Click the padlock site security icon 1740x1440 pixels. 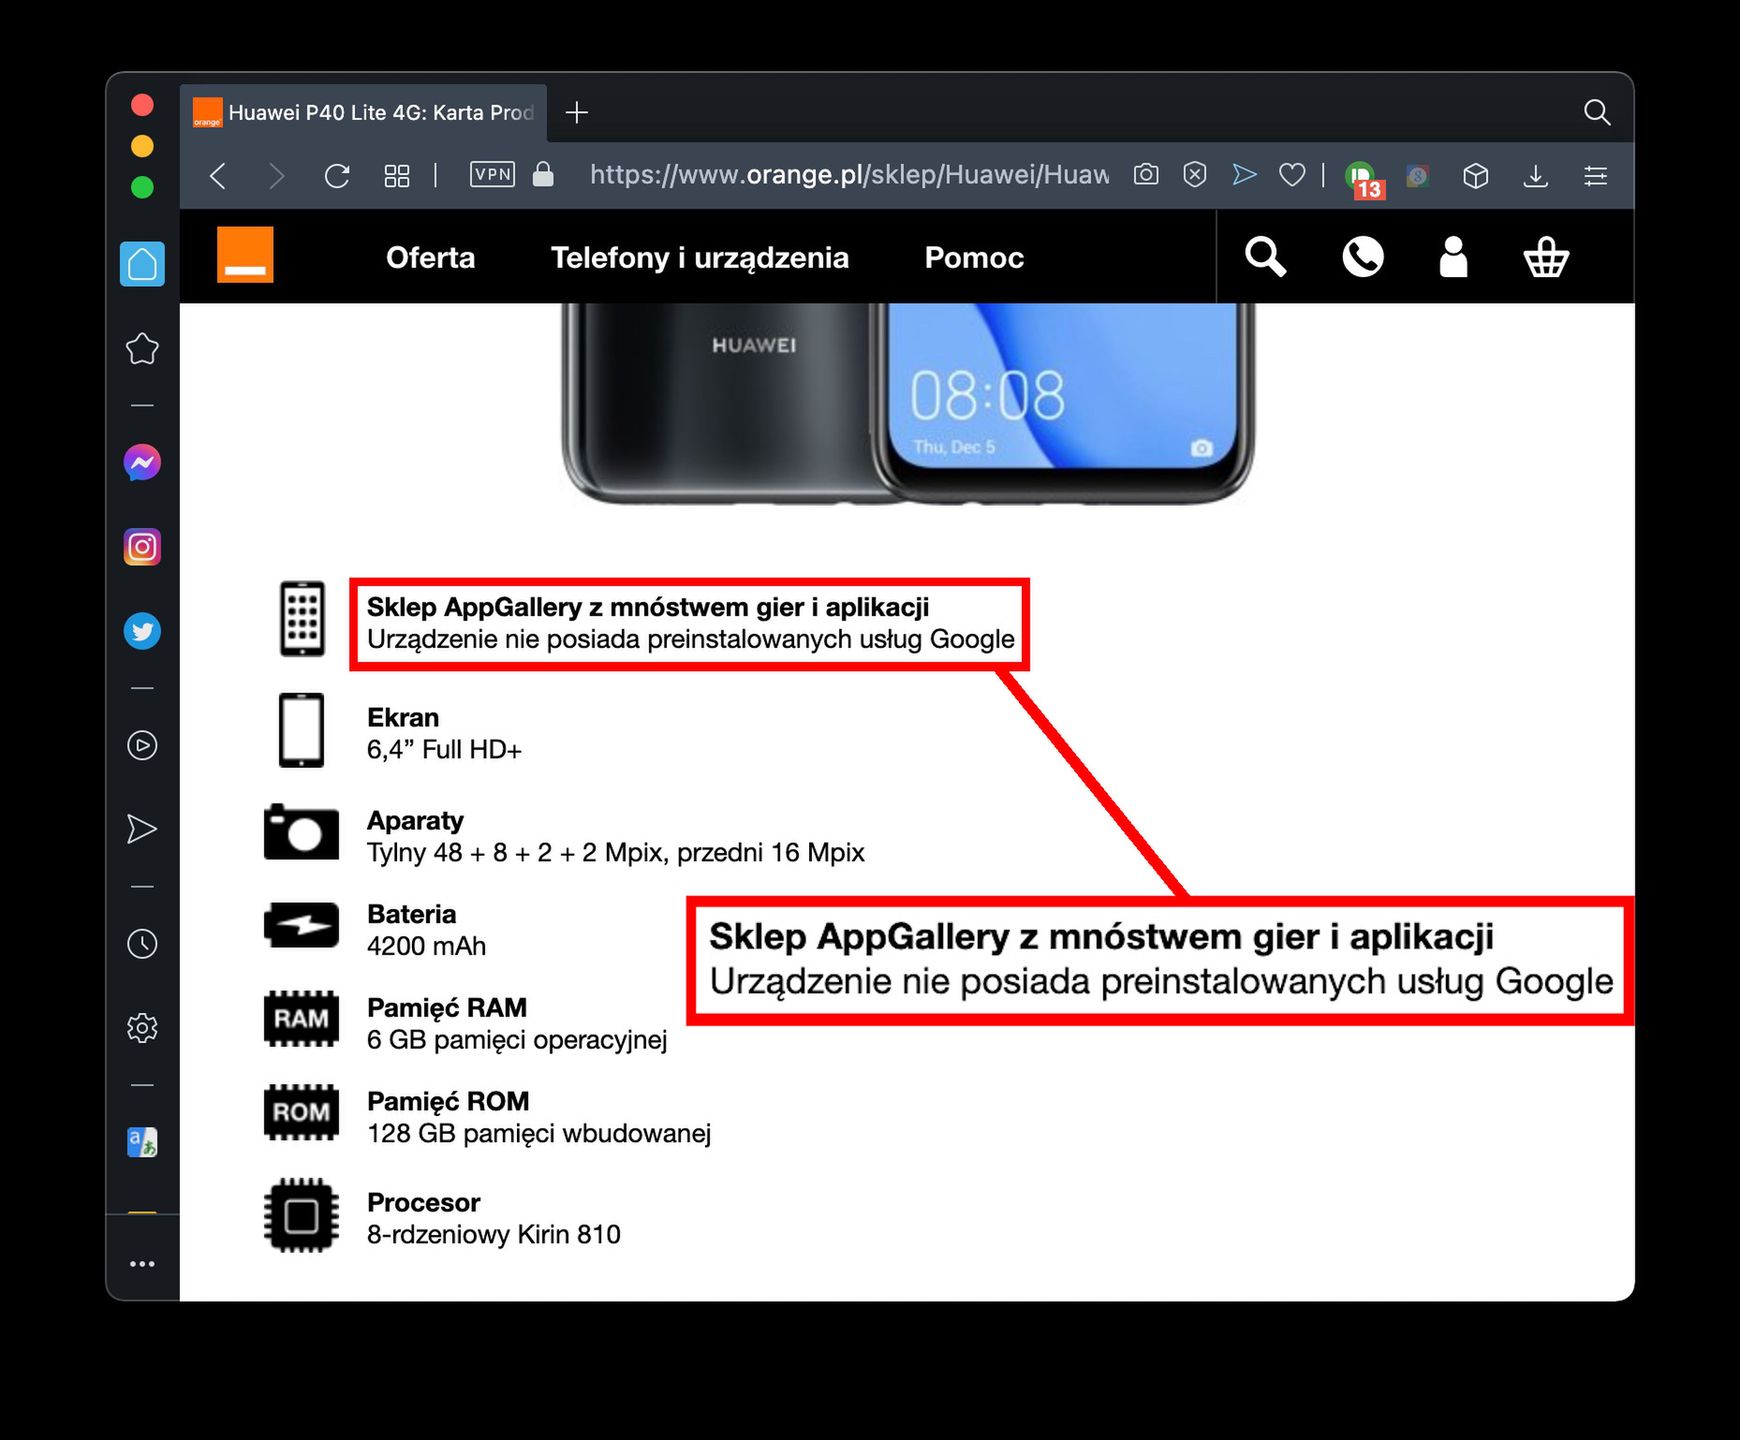(x=543, y=174)
